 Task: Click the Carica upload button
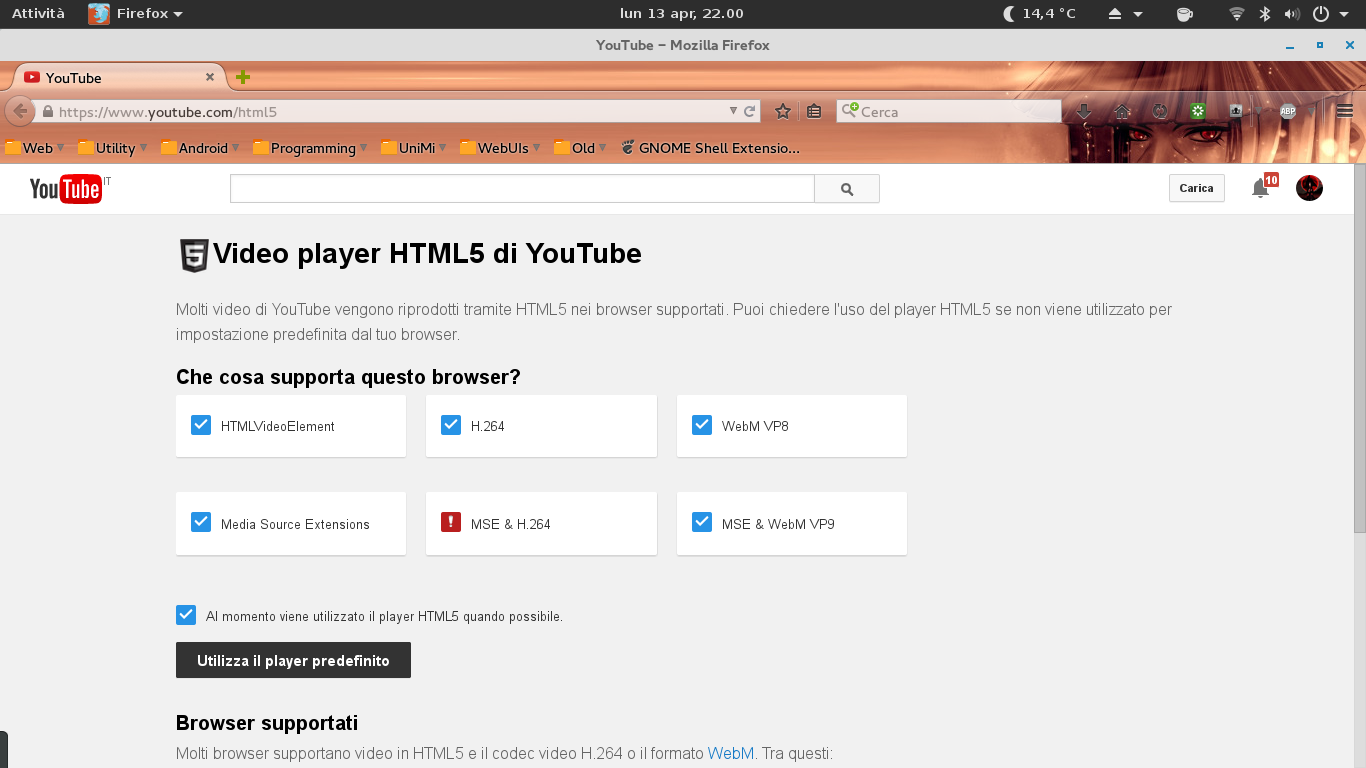(x=1197, y=188)
